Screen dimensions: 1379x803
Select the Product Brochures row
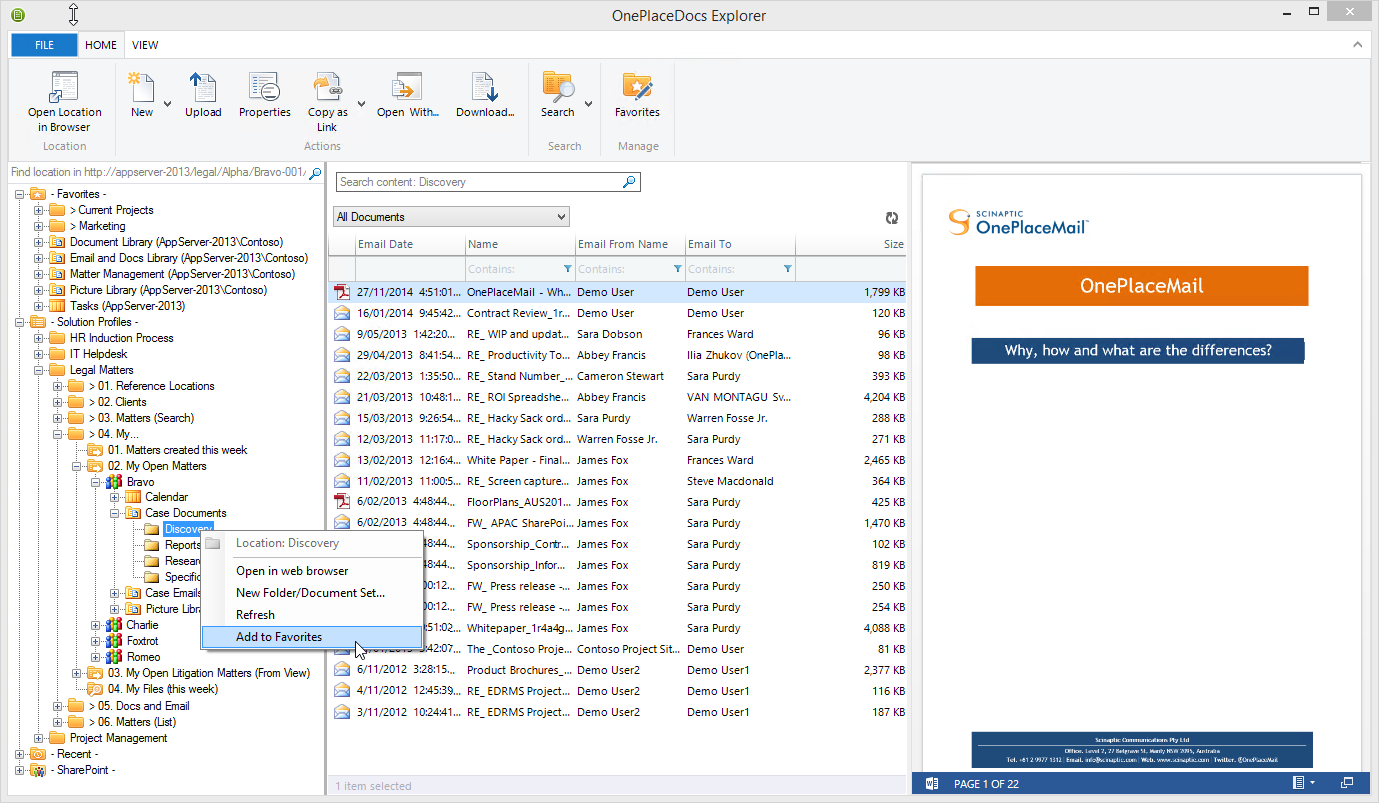click(618, 670)
